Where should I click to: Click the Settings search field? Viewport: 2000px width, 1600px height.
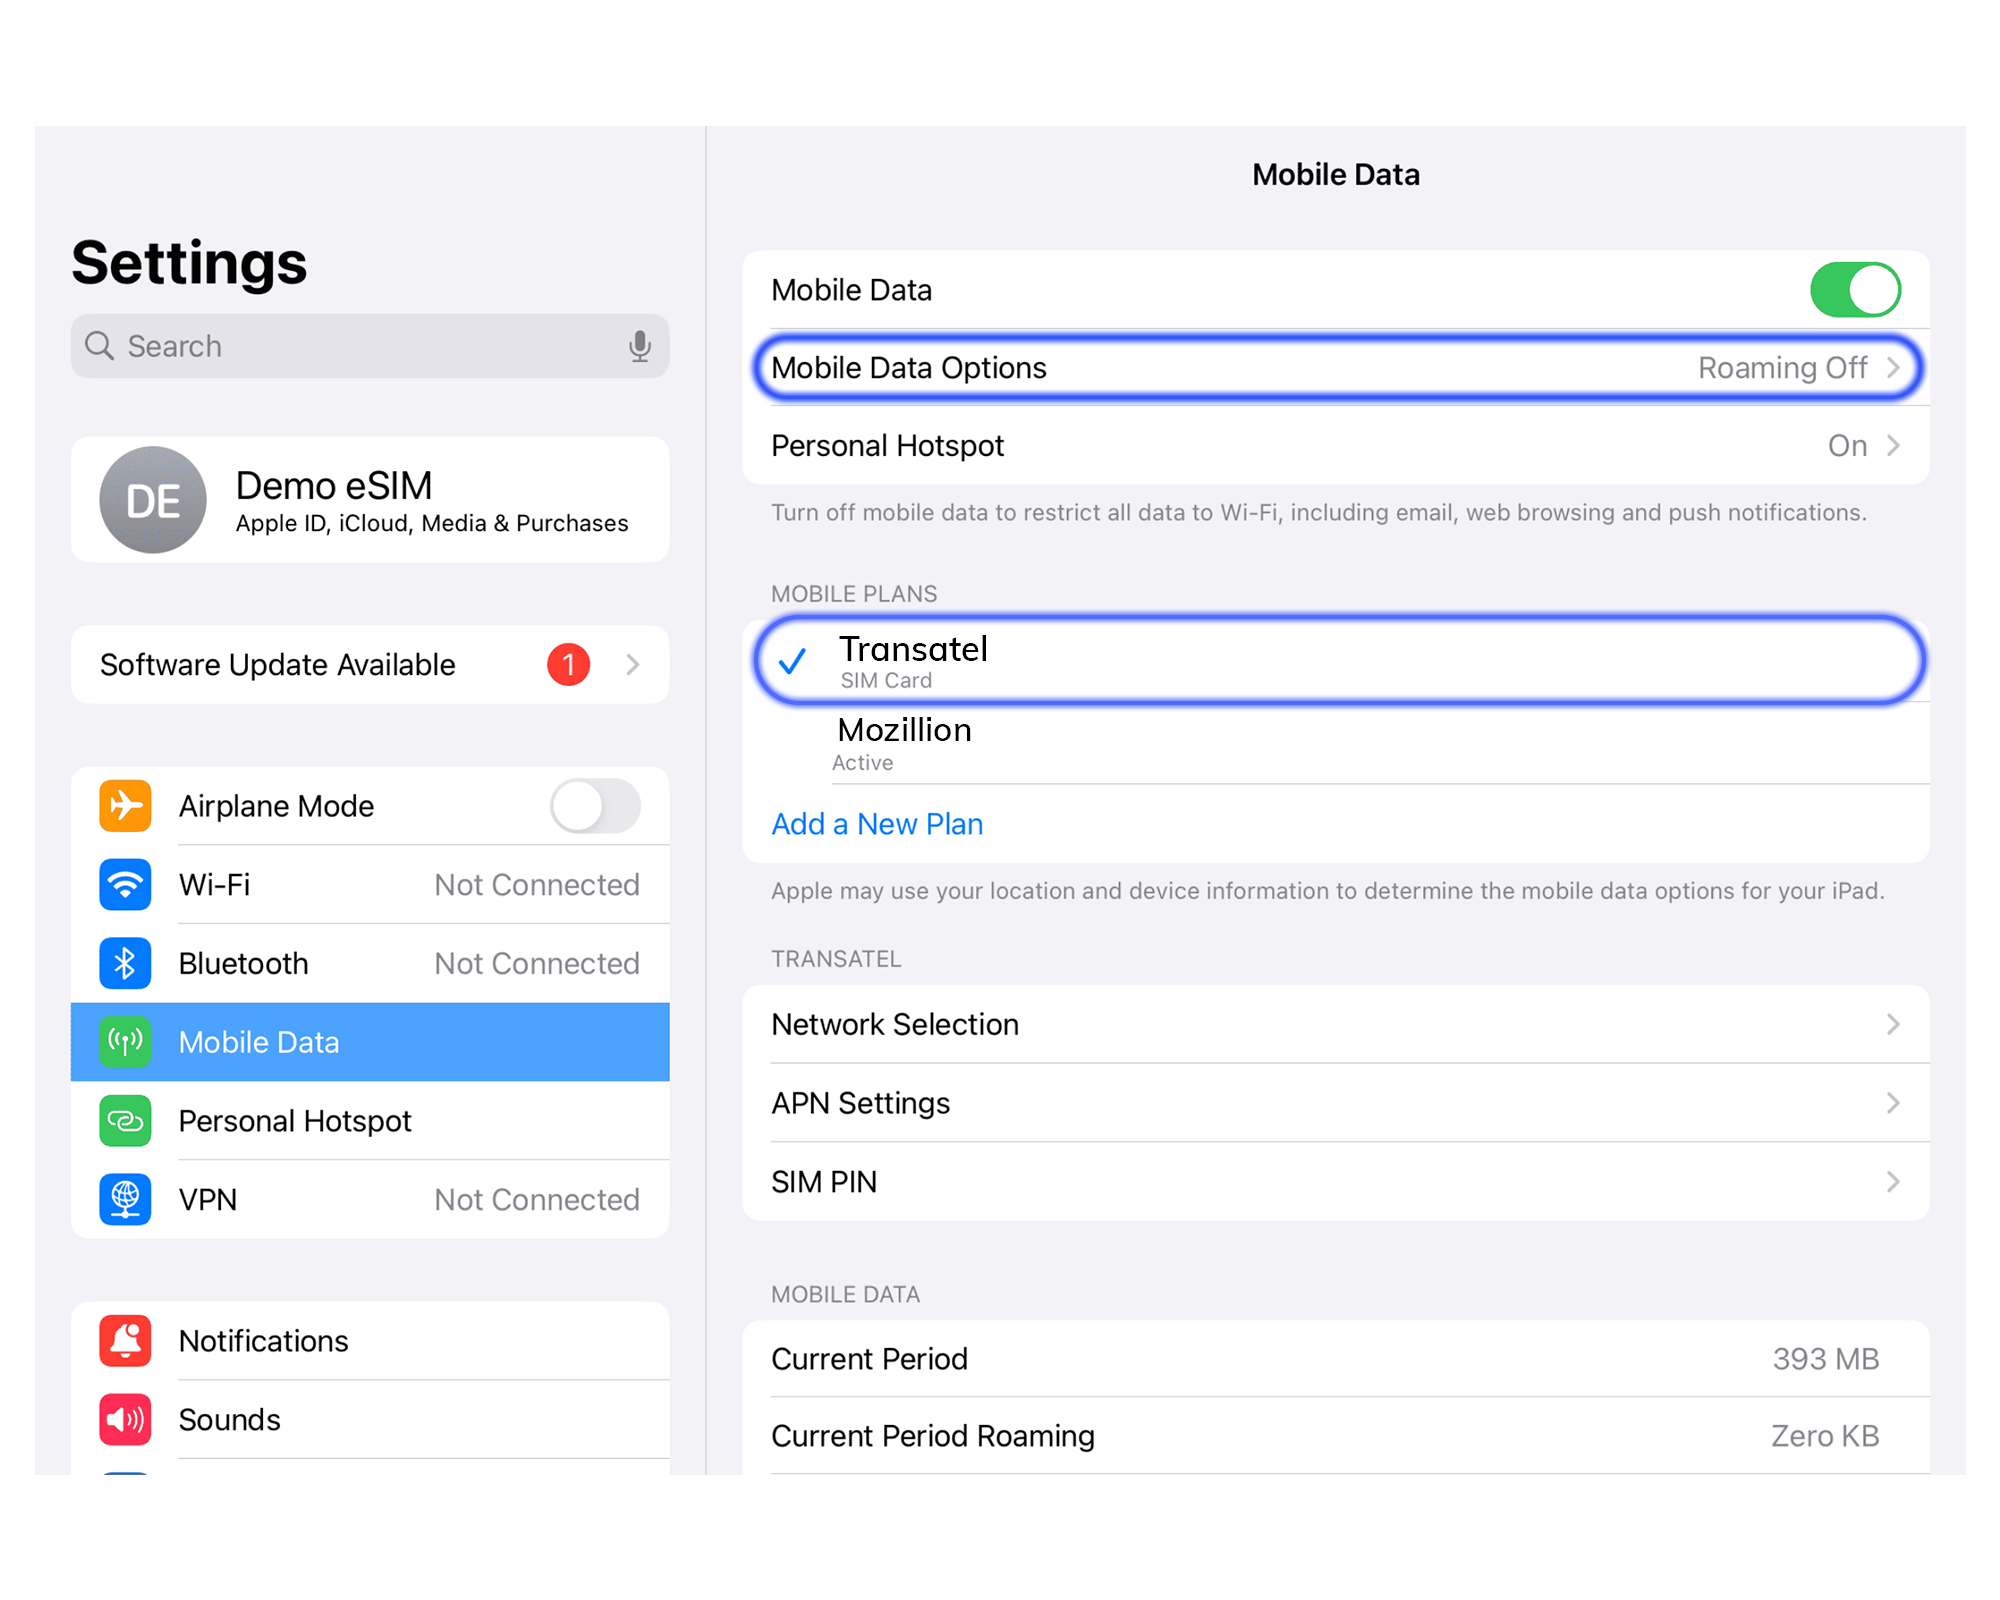click(370, 346)
